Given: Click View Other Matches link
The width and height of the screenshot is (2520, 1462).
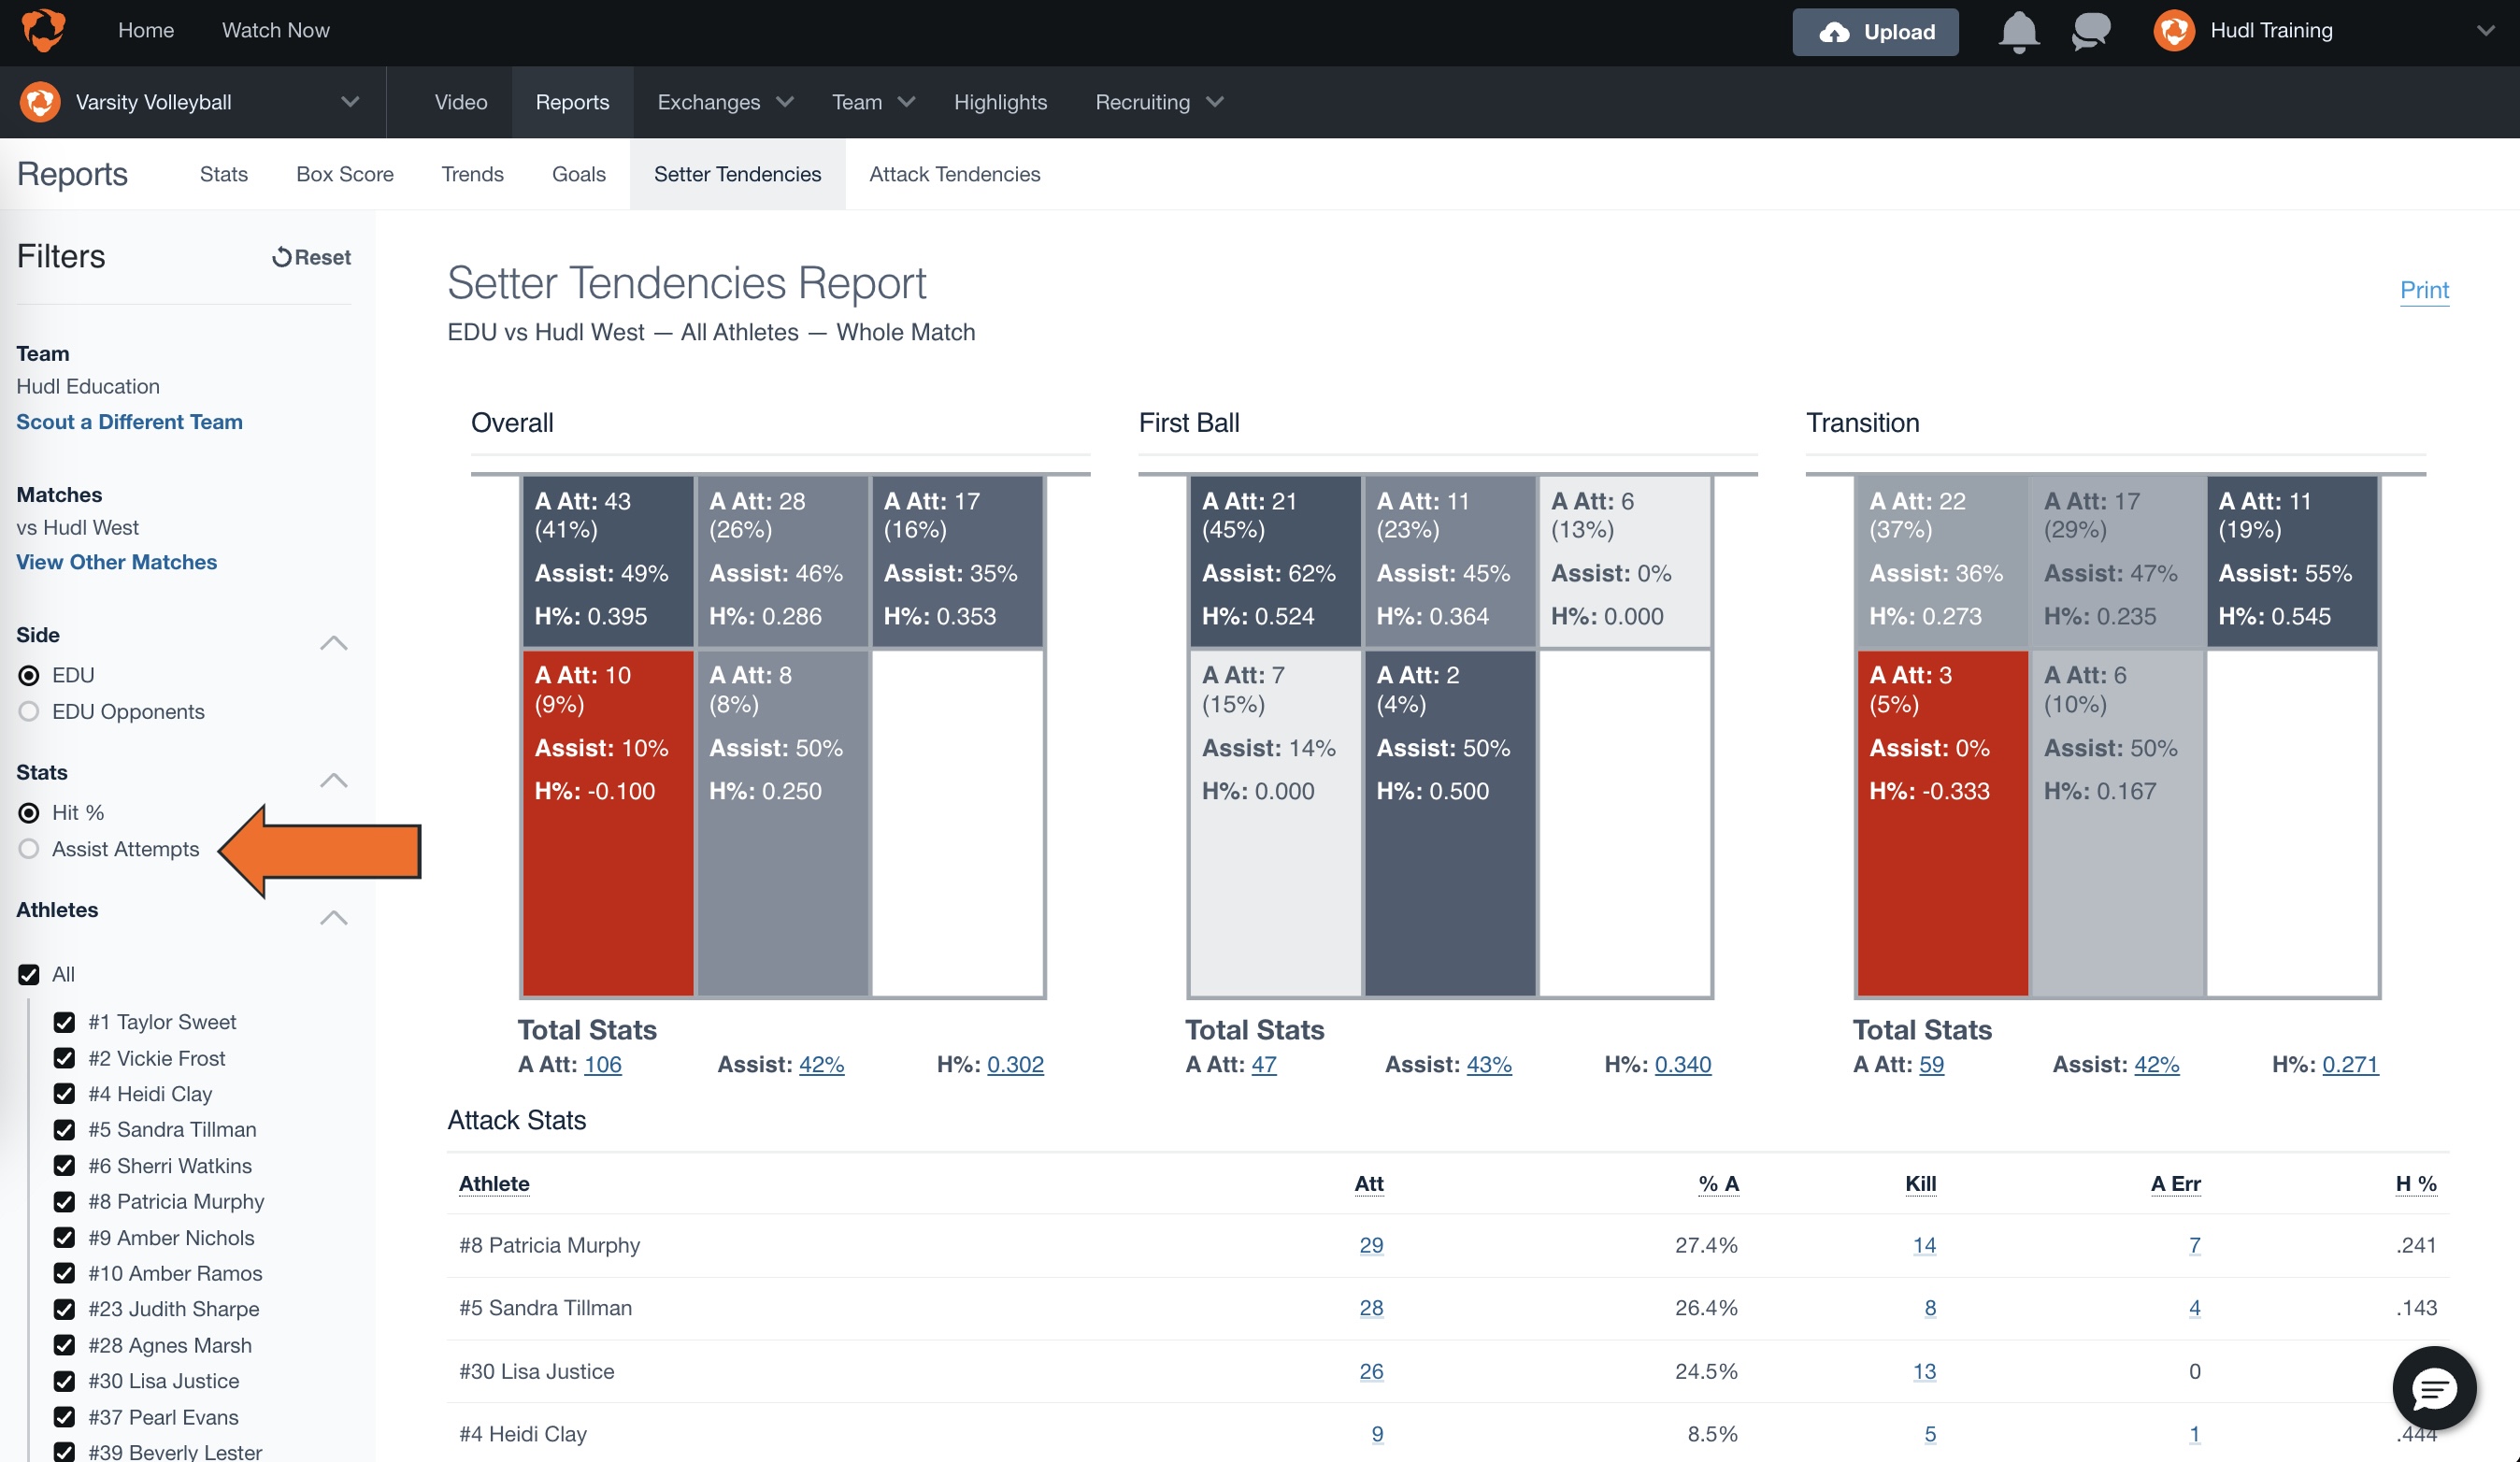Looking at the screenshot, I should click(x=116, y=562).
